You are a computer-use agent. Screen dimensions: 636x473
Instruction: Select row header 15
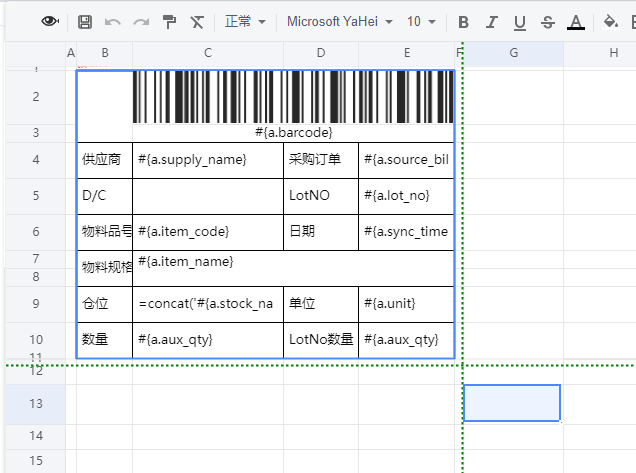(36, 461)
